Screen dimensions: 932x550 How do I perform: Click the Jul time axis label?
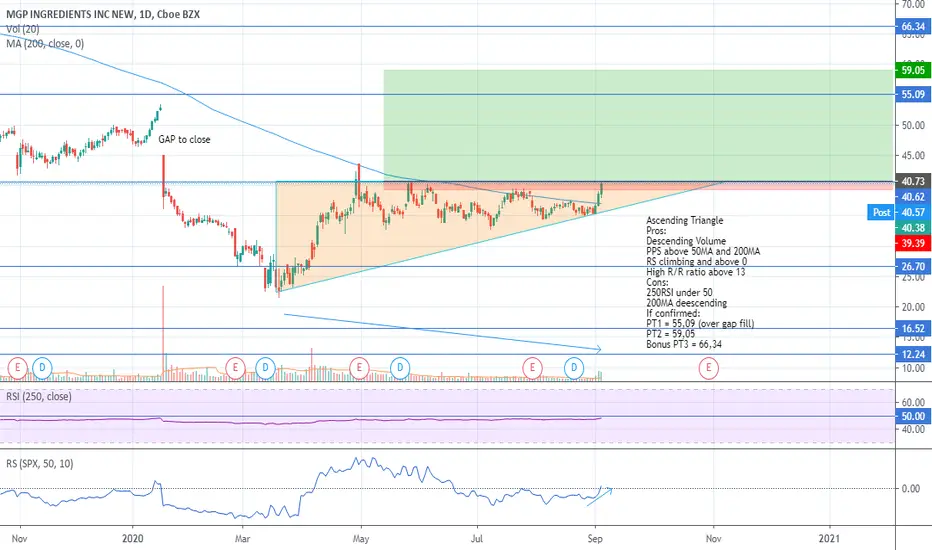[477, 539]
